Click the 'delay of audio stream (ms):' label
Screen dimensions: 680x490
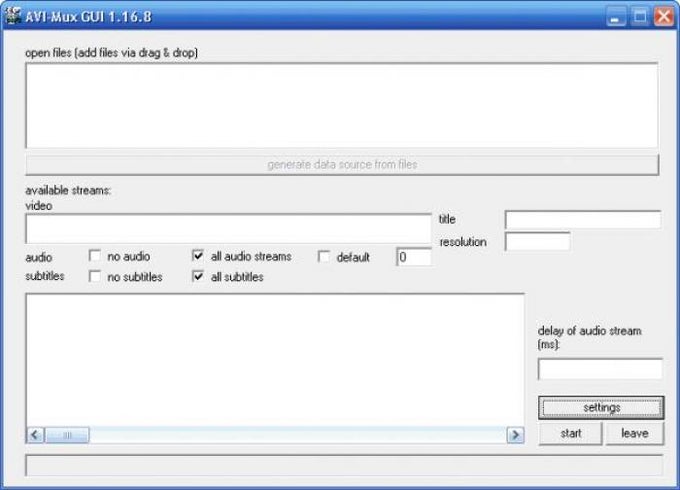589,337
